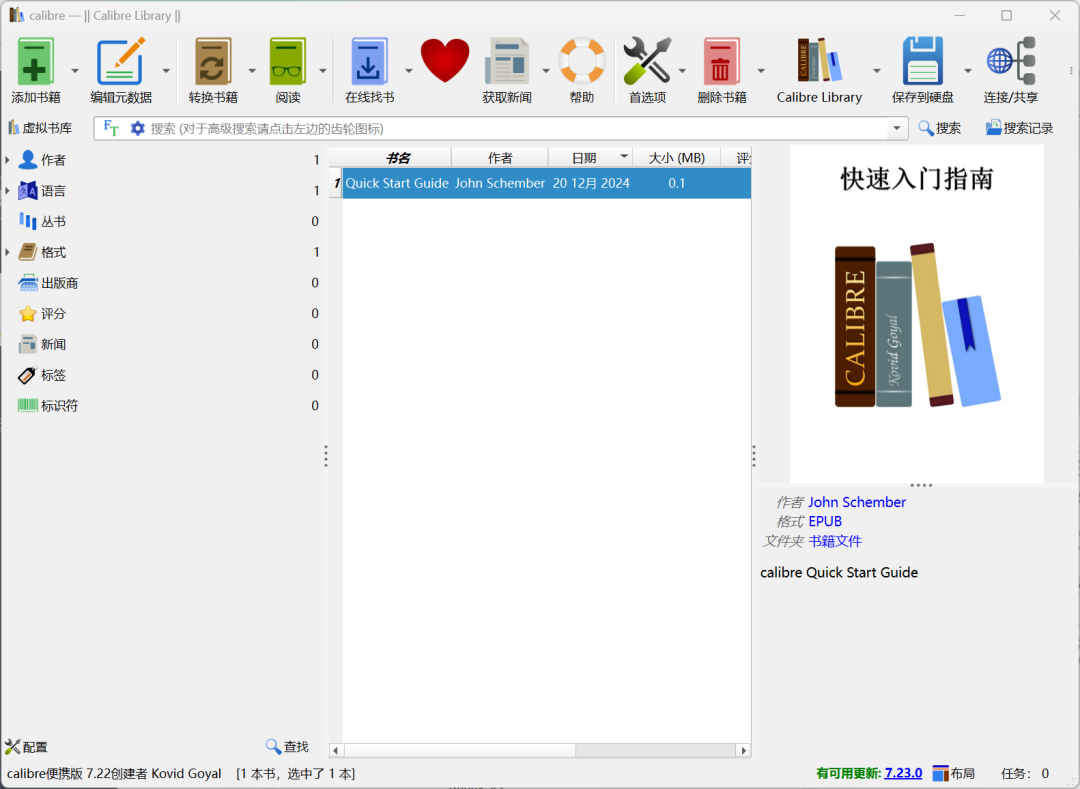
Task: Expand the Formats (格式) category arrow
Action: (7, 252)
